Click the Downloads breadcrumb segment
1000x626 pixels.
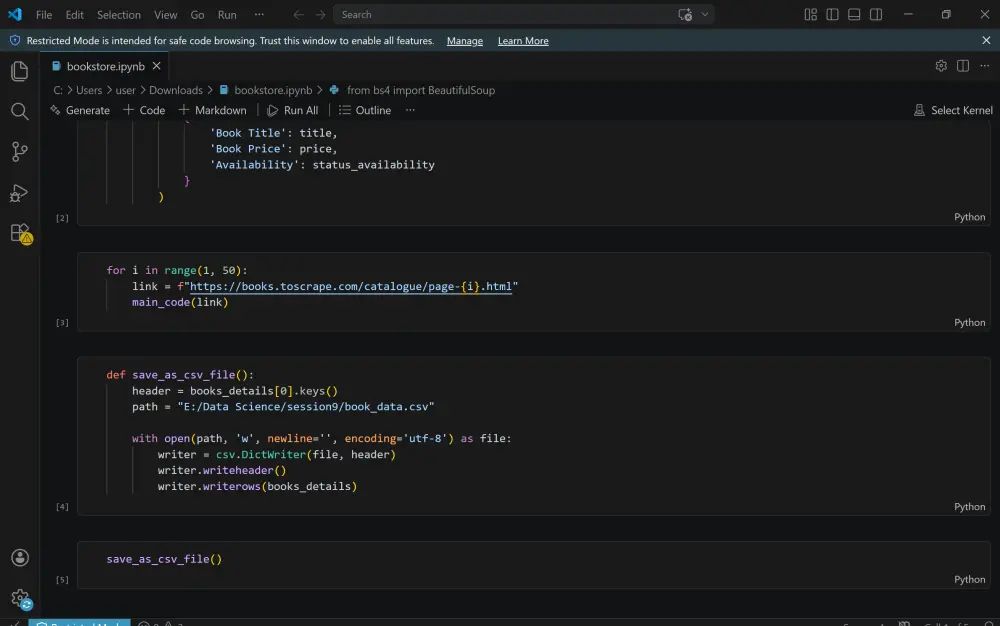(175, 90)
